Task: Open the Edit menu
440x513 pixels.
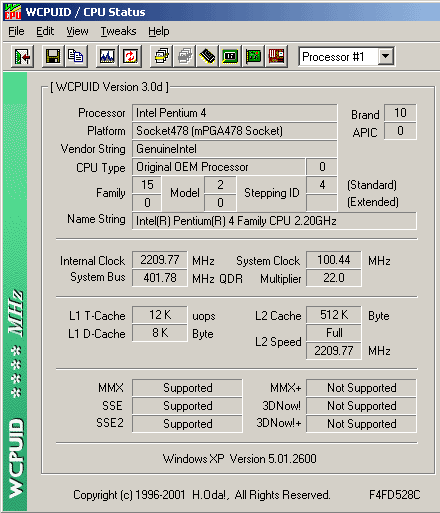Action: pos(45,31)
